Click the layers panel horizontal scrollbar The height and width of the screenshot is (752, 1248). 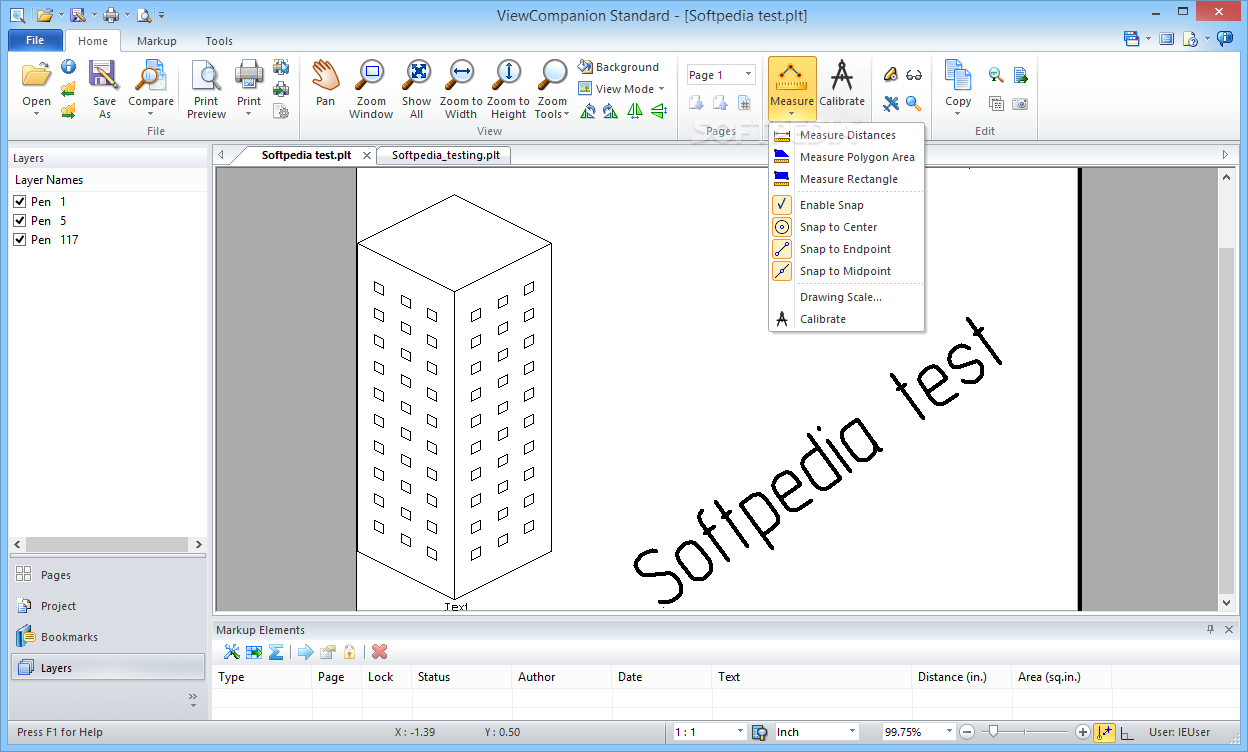click(x=107, y=544)
